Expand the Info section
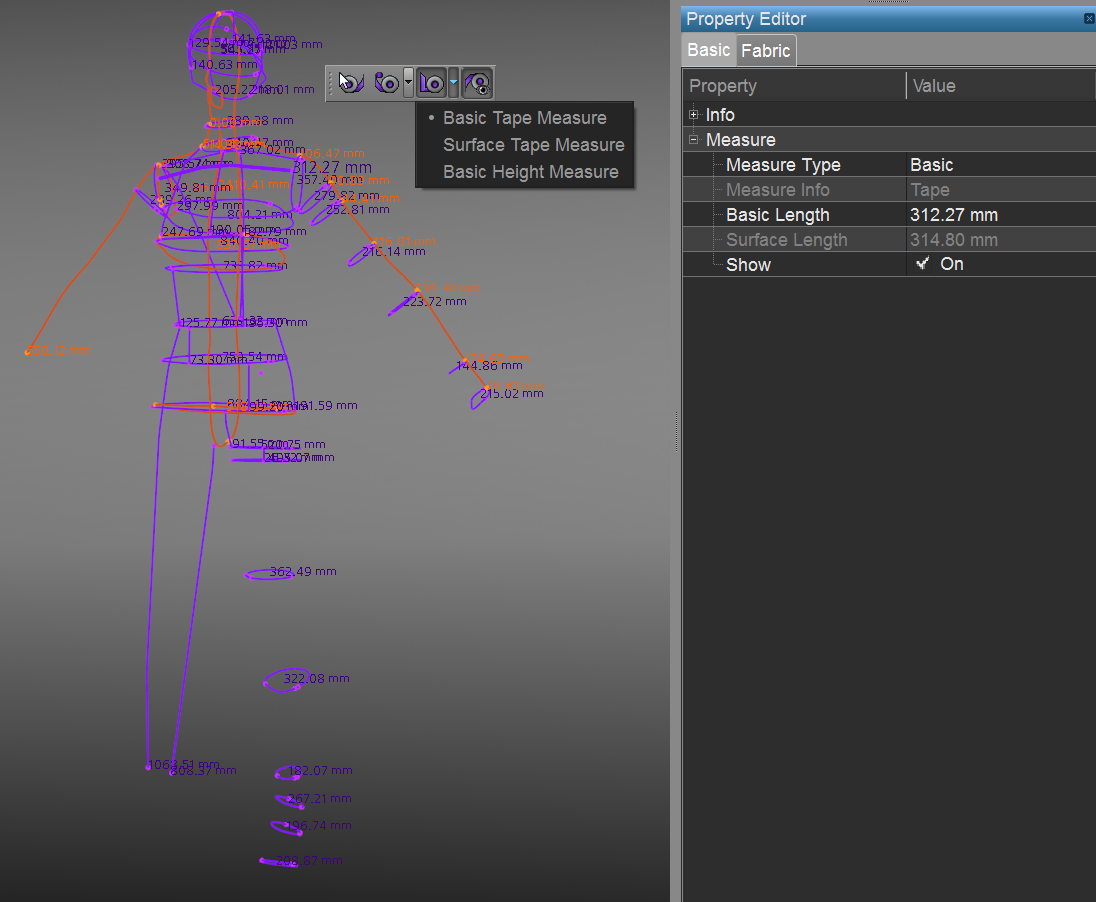Screen dimensions: 1096x902 (693, 115)
